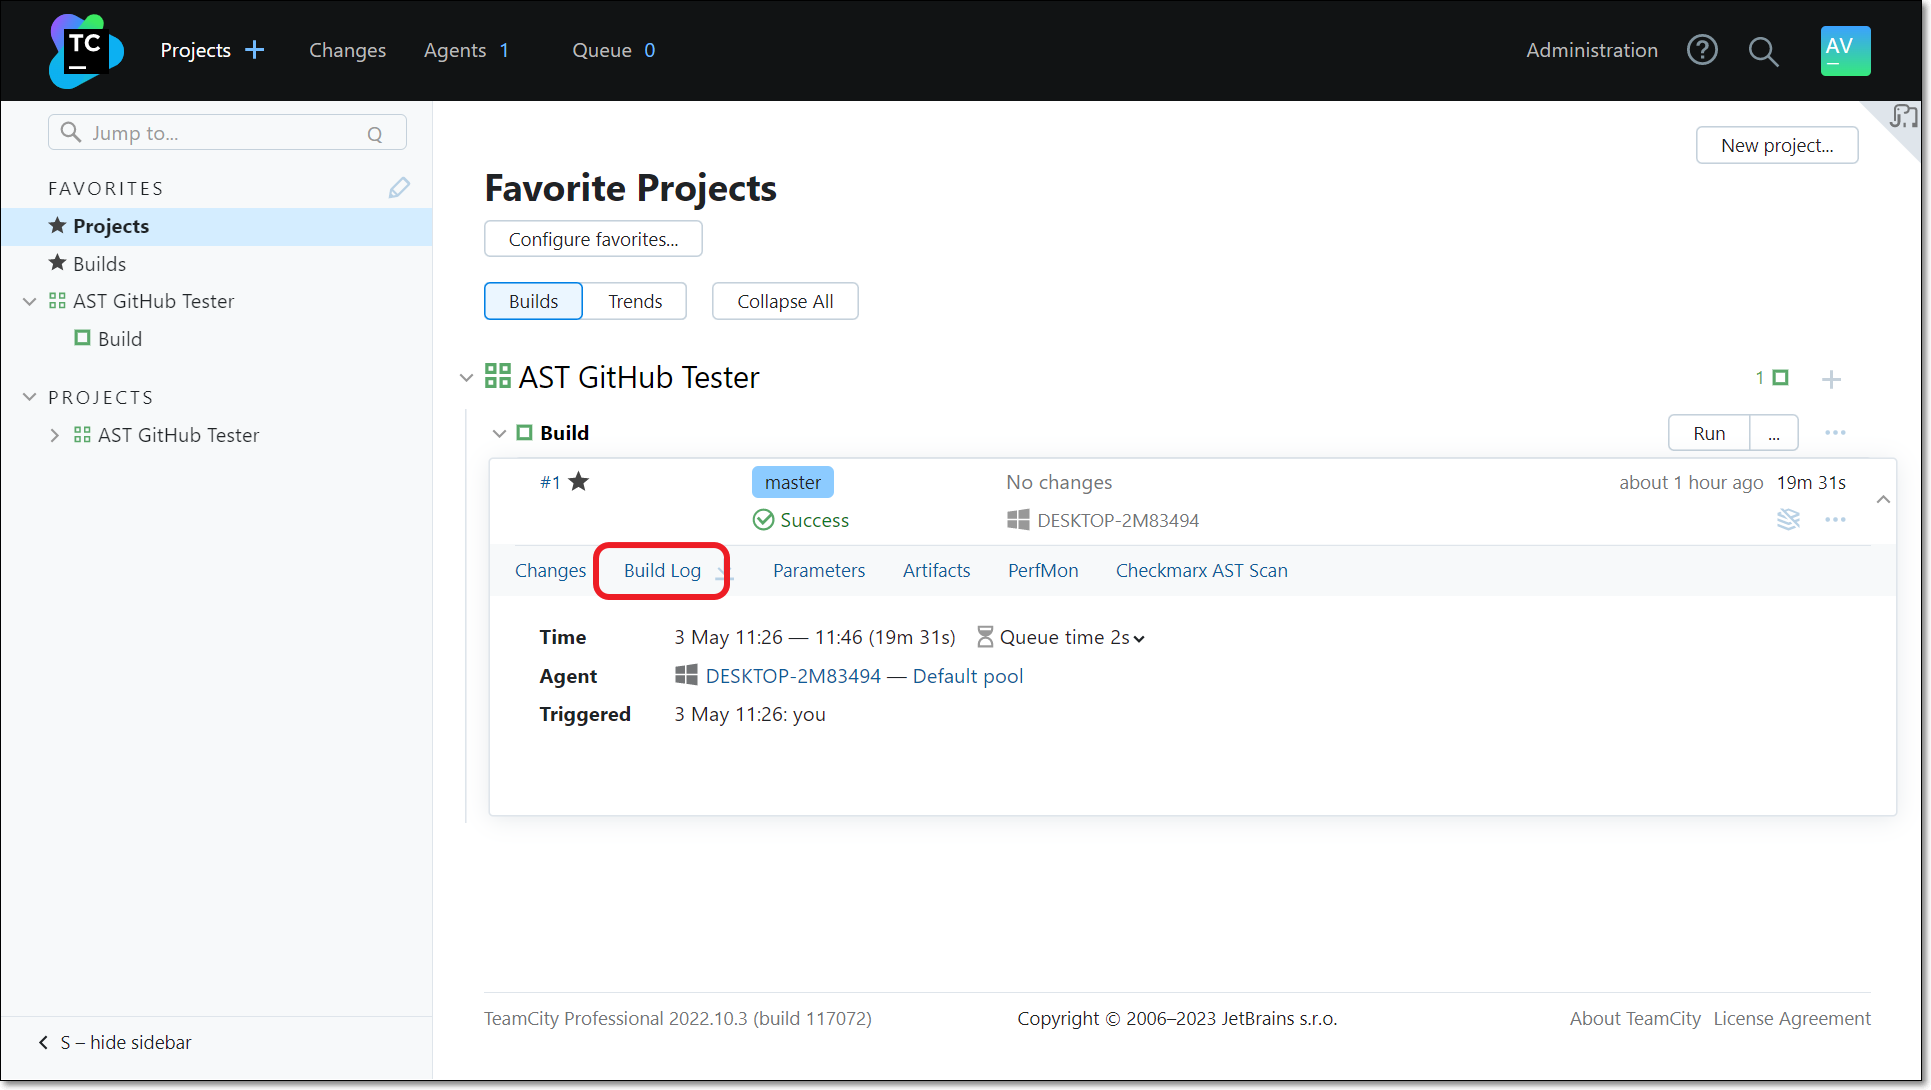Collapse the PROJECTS sidebar section
The width and height of the screenshot is (1931, 1090).
[29, 397]
